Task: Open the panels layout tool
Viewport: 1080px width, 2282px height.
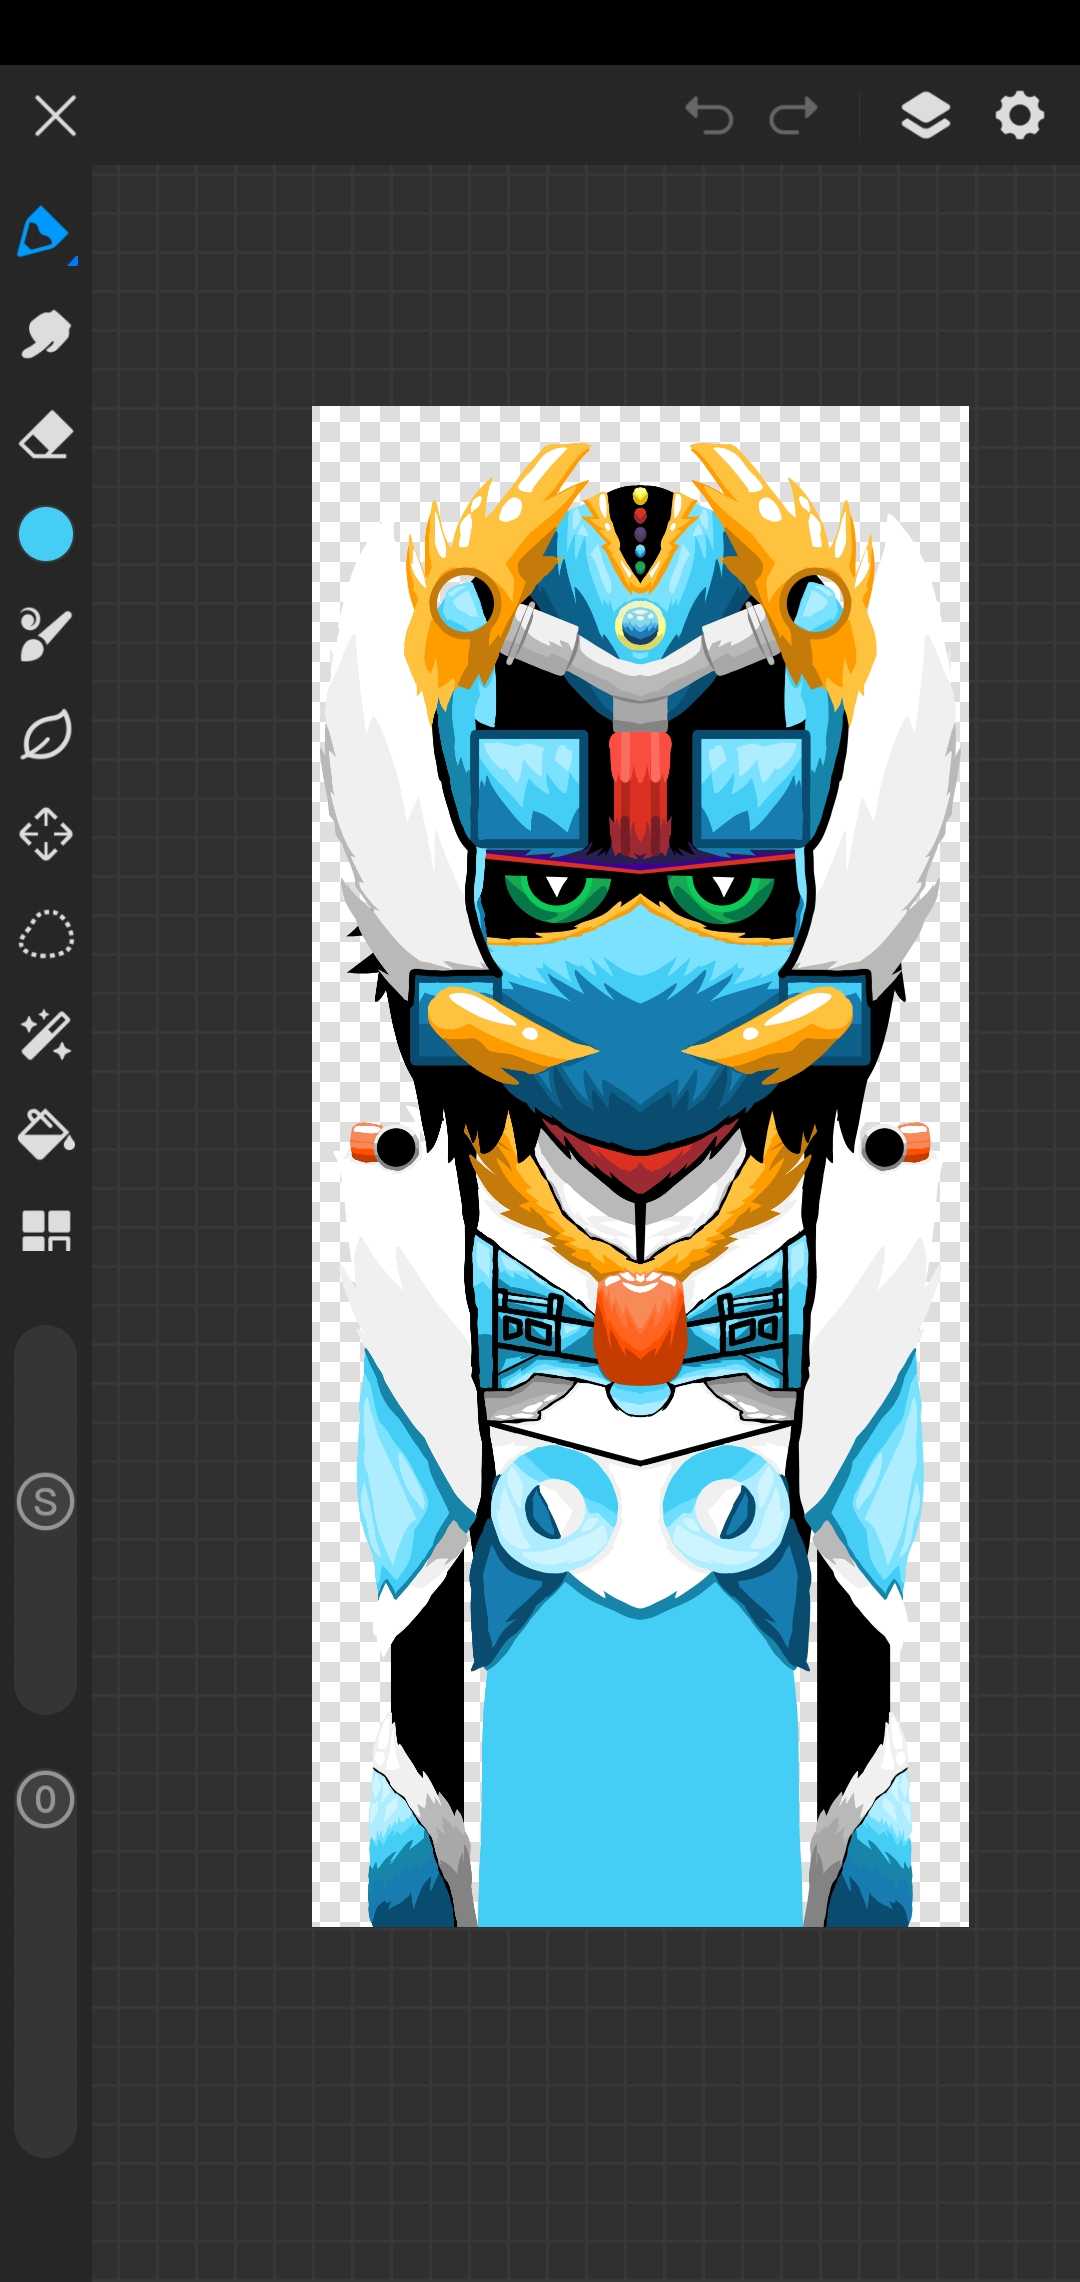Action: pos(46,1231)
